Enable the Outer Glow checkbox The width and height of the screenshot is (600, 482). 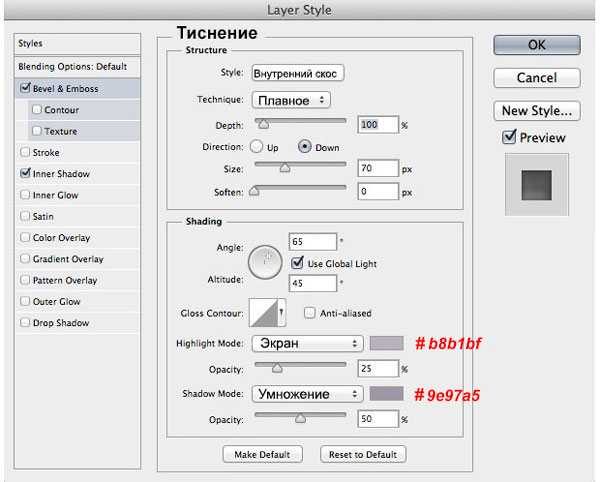25,301
